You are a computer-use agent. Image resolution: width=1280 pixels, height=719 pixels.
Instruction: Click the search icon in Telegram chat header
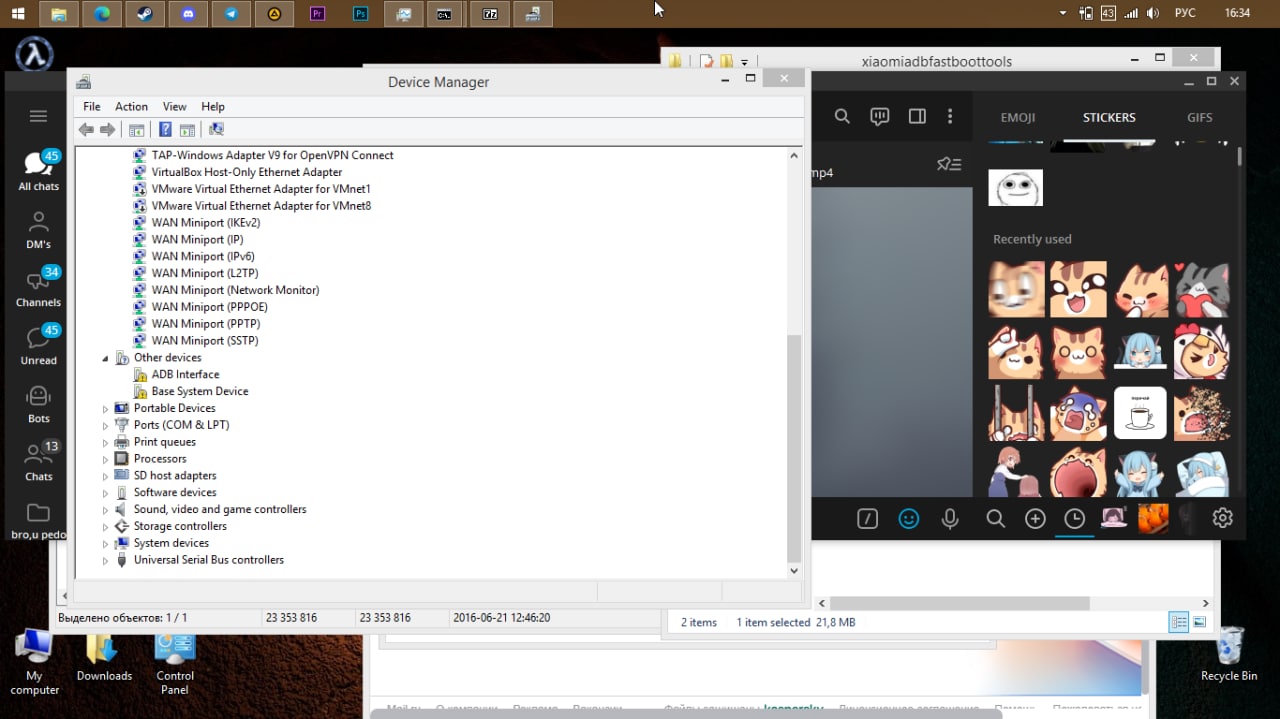tap(842, 117)
